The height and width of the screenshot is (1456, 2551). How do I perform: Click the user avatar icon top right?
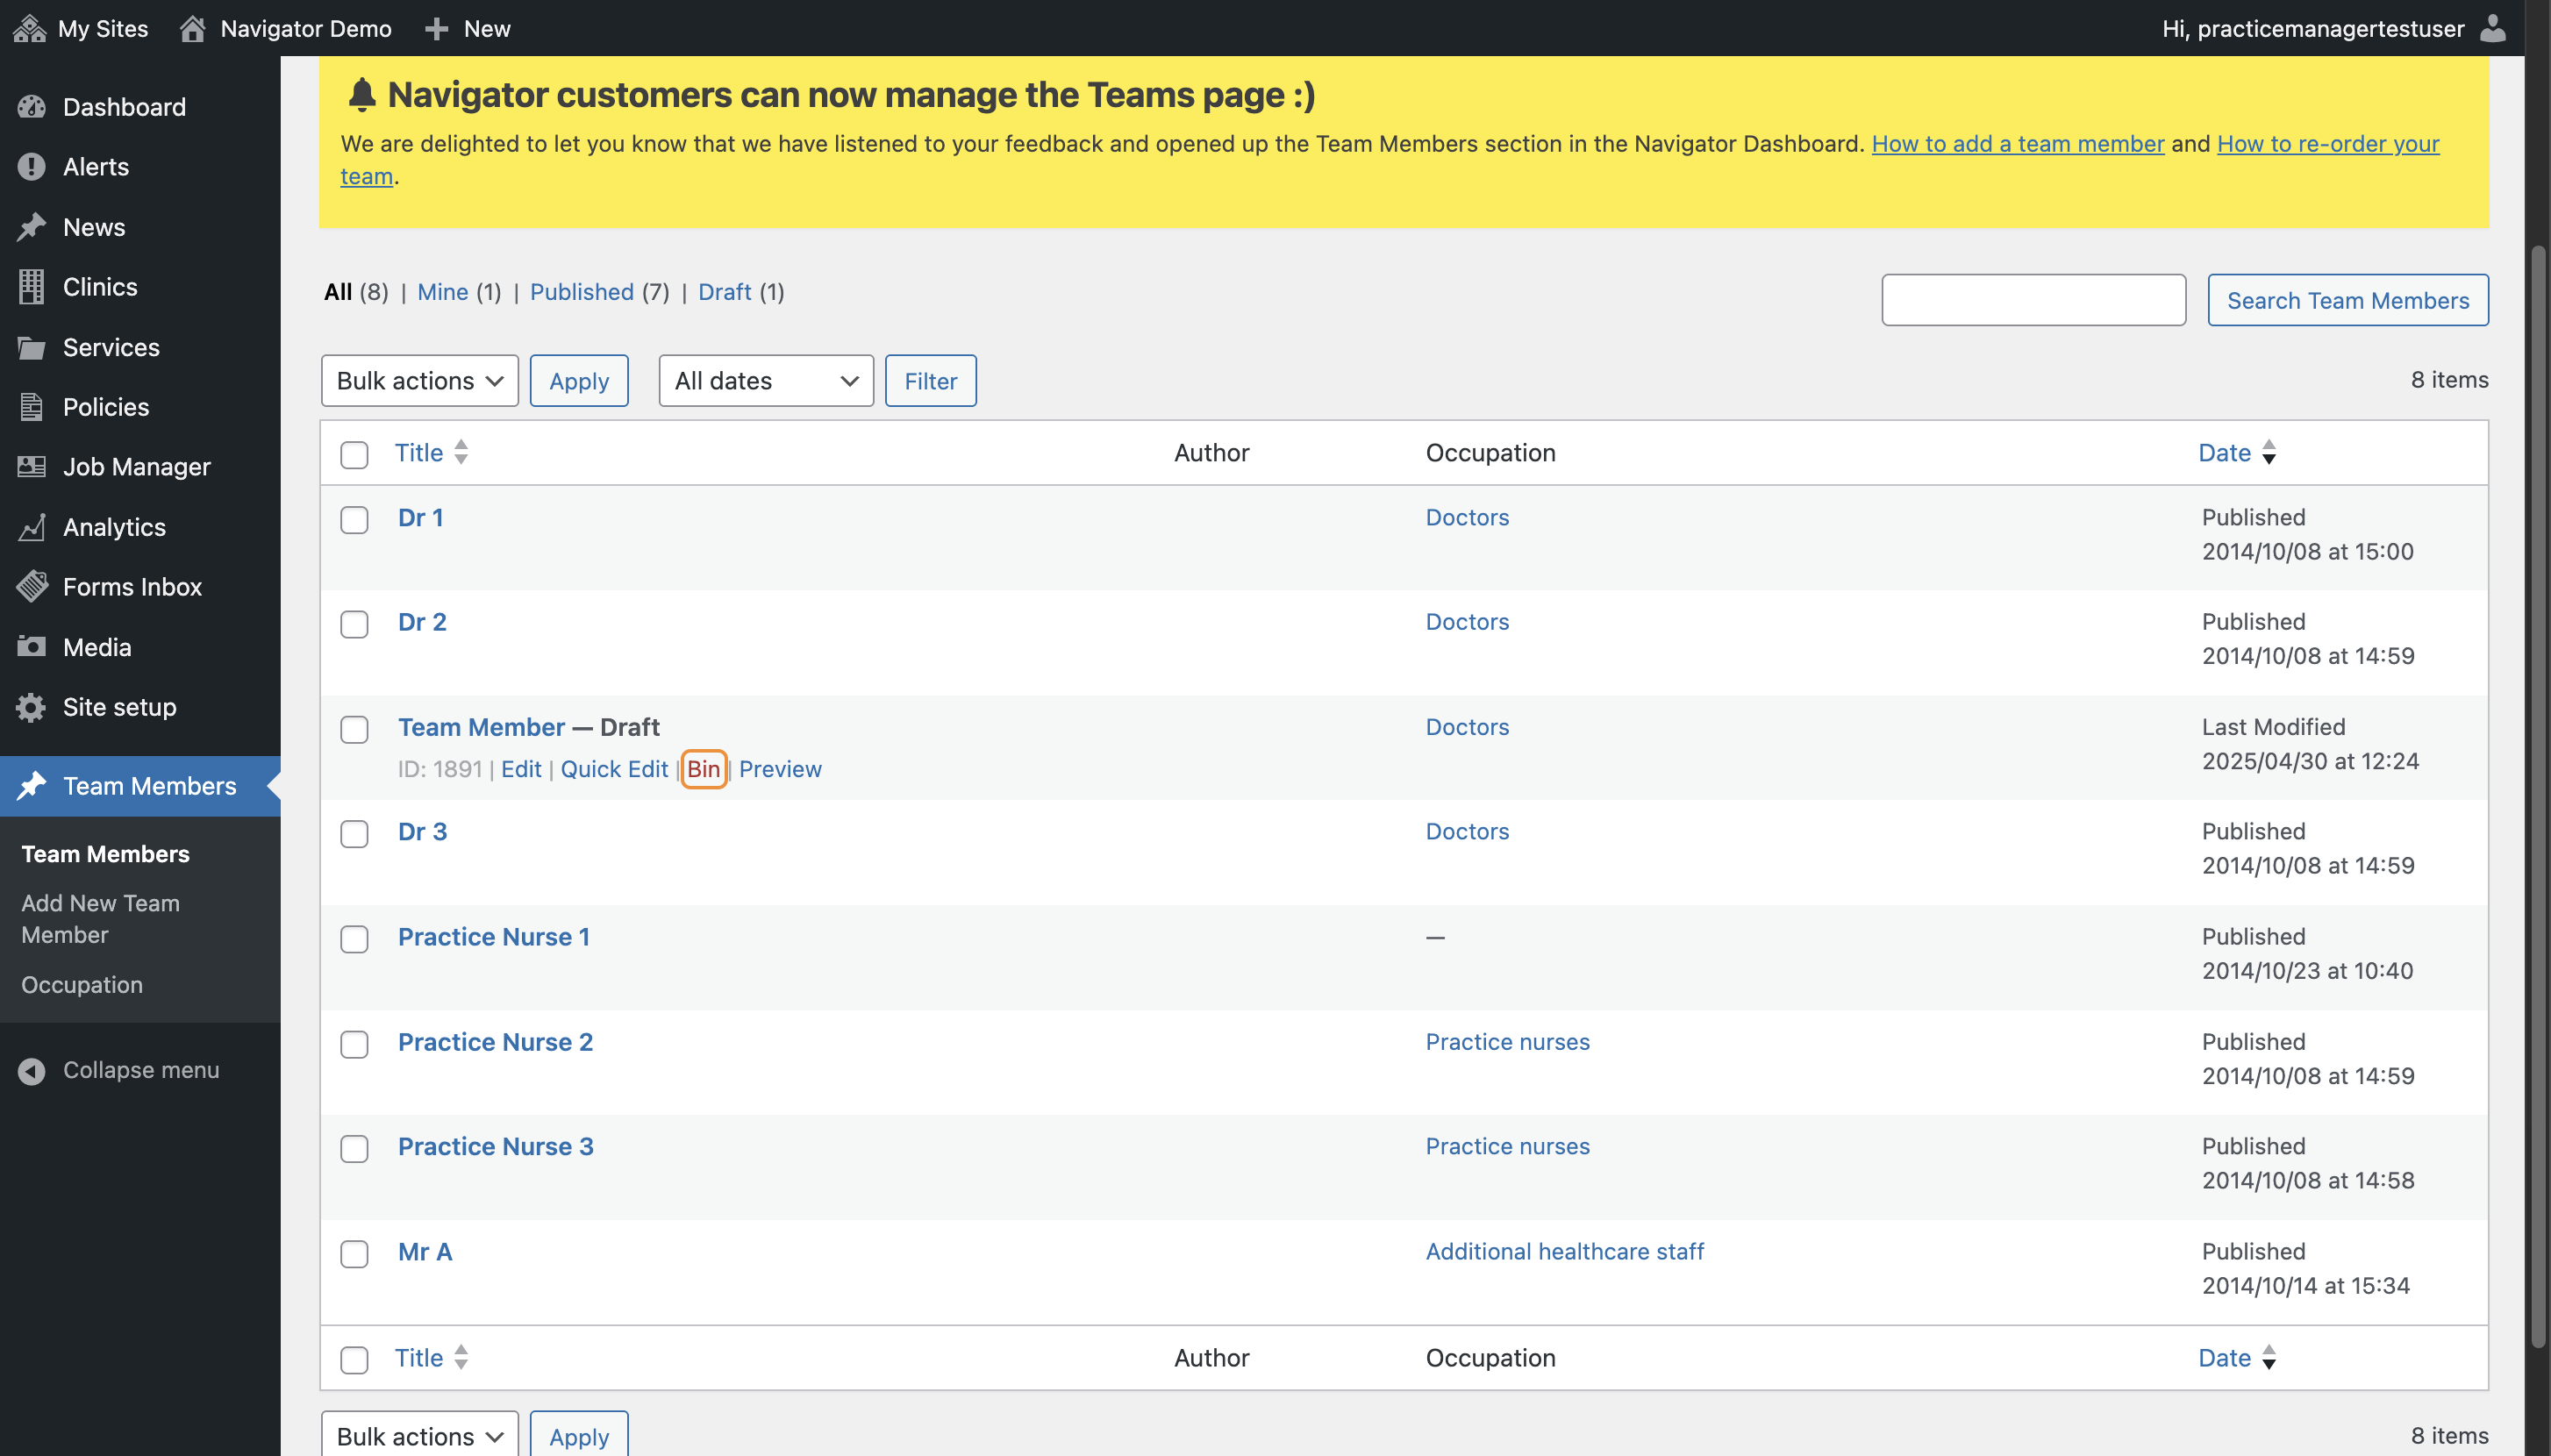2492,28
